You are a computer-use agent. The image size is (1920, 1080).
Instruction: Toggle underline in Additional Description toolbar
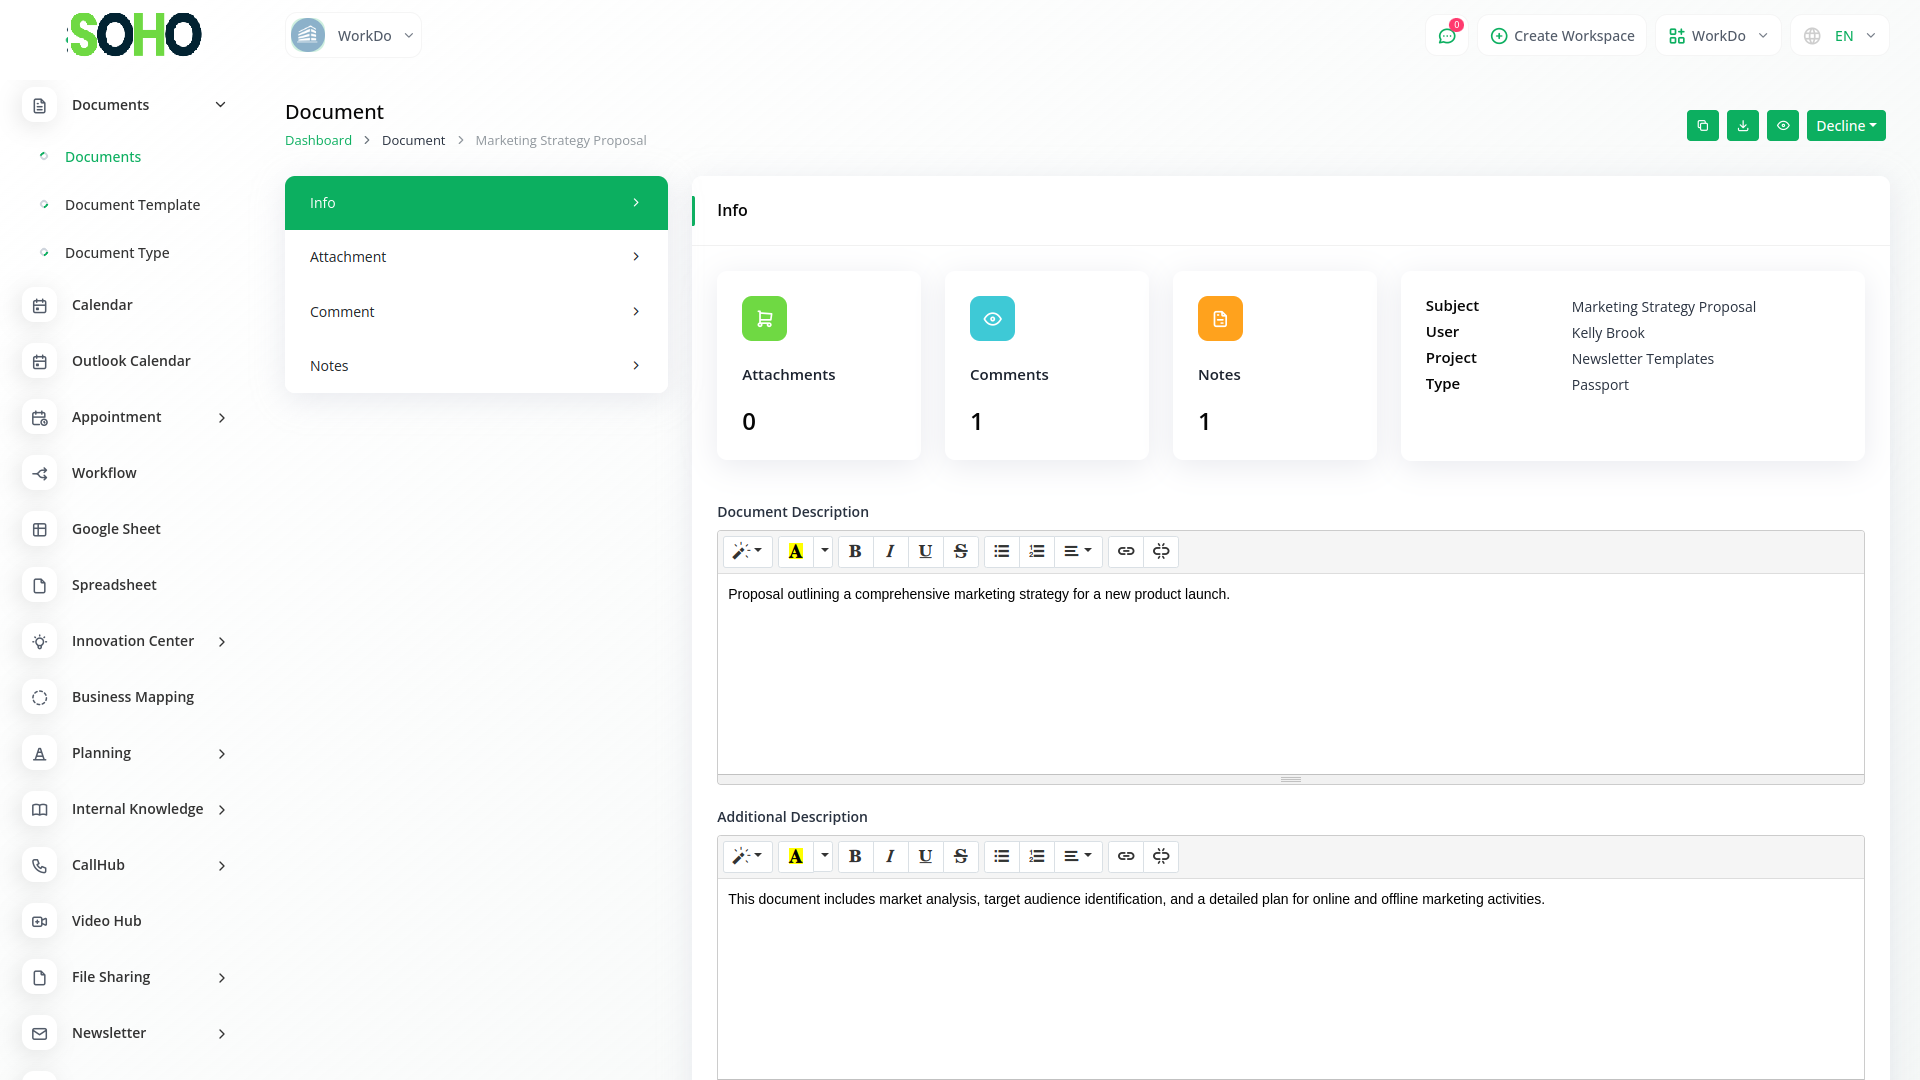pyautogui.click(x=925, y=856)
